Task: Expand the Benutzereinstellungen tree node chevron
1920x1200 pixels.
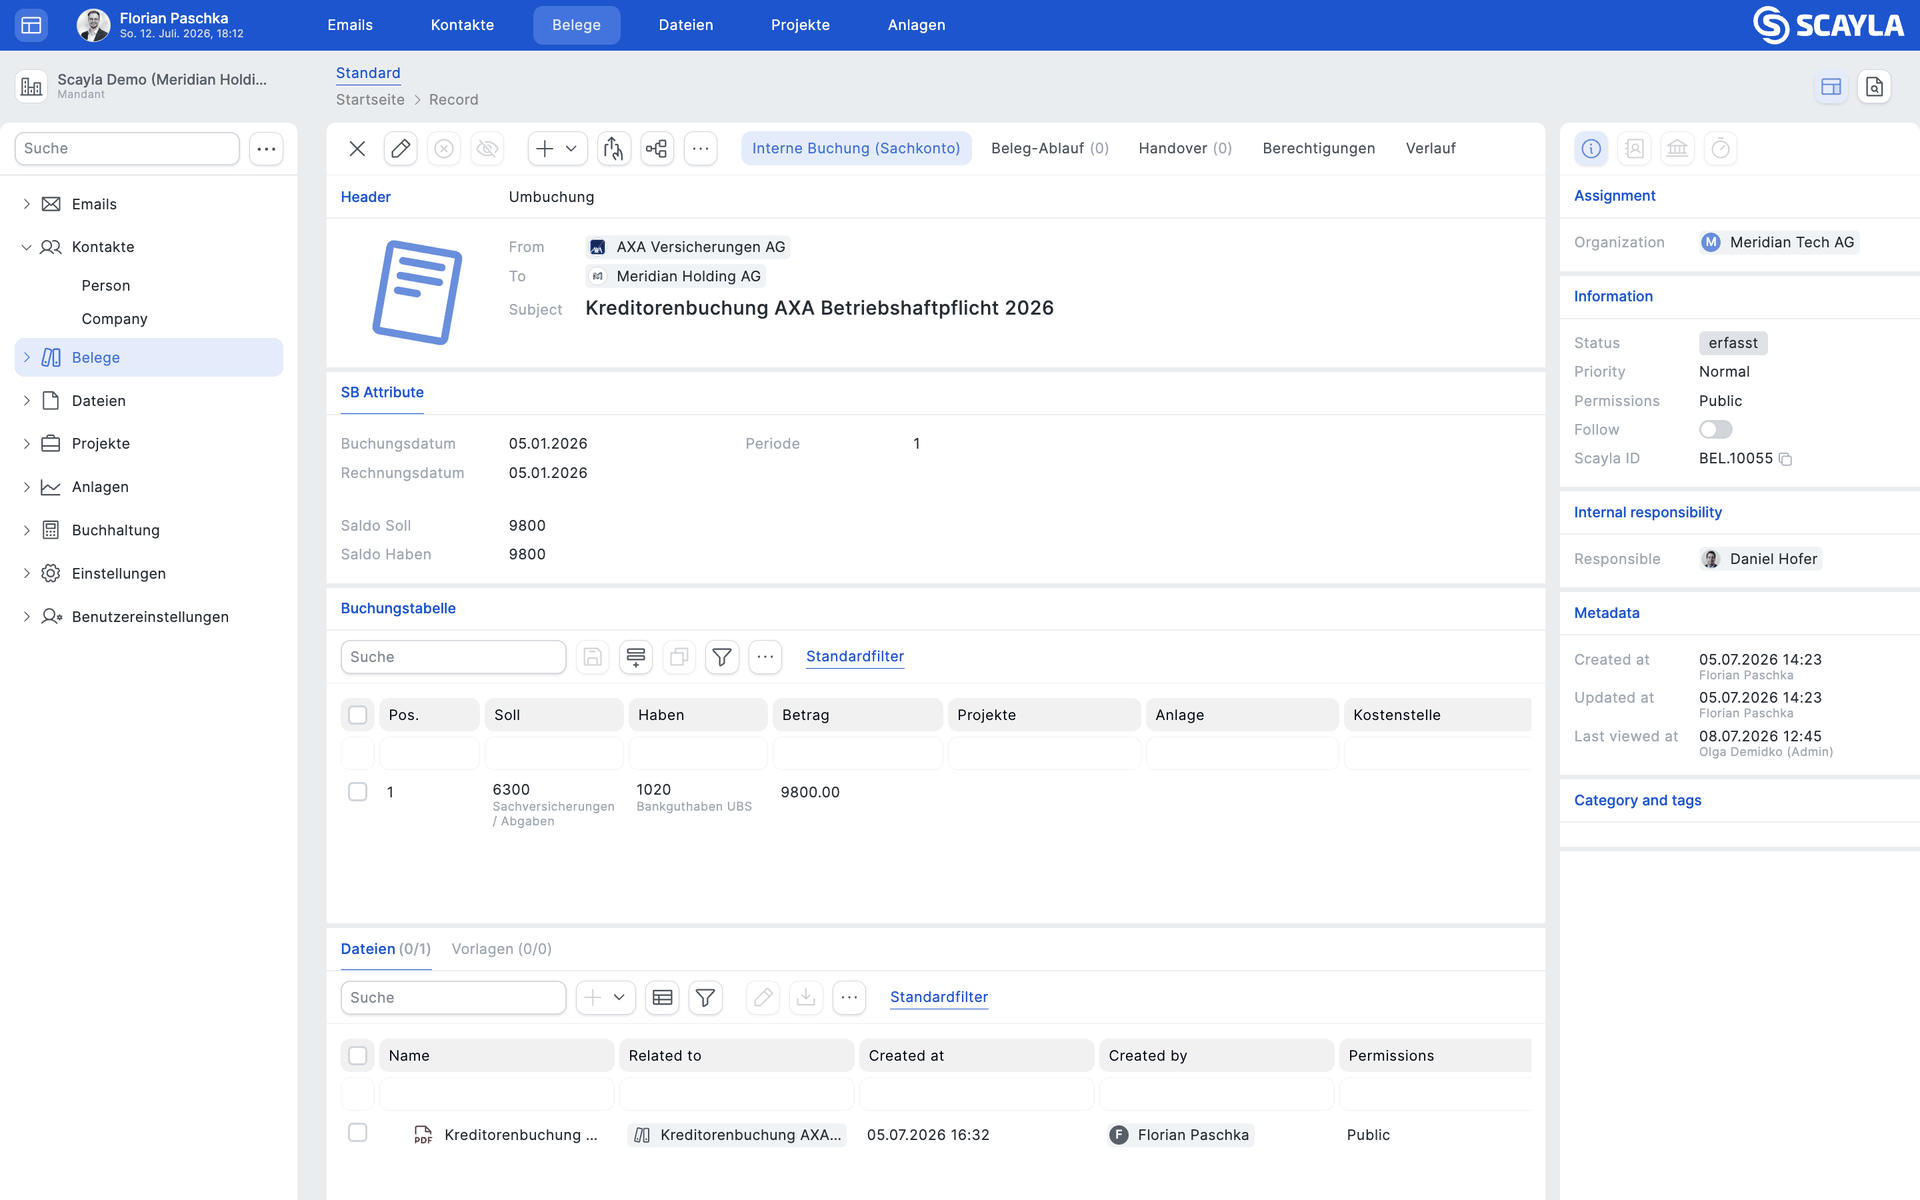Action: pyautogui.click(x=27, y=617)
